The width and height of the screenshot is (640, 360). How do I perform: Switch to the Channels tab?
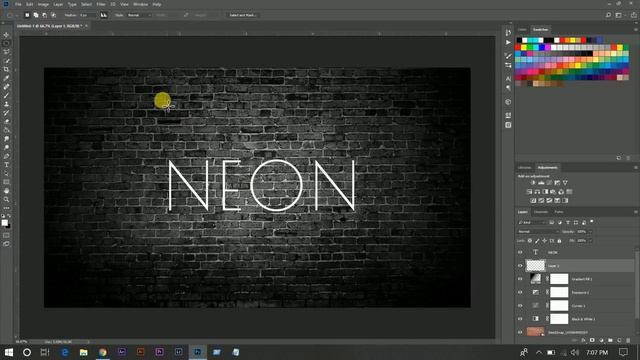pyautogui.click(x=541, y=212)
